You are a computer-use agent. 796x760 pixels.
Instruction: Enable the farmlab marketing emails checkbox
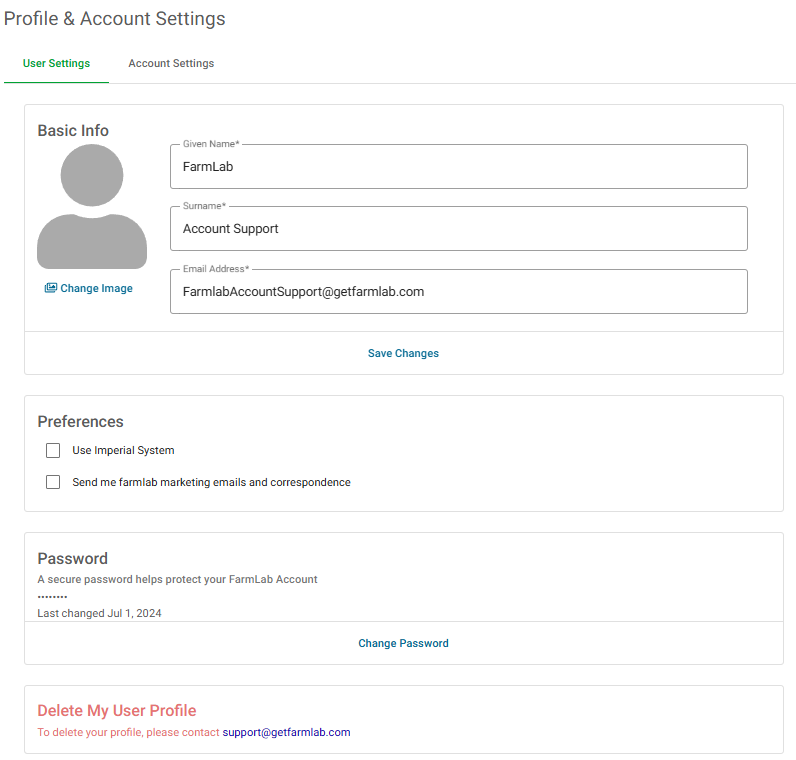[53, 483]
